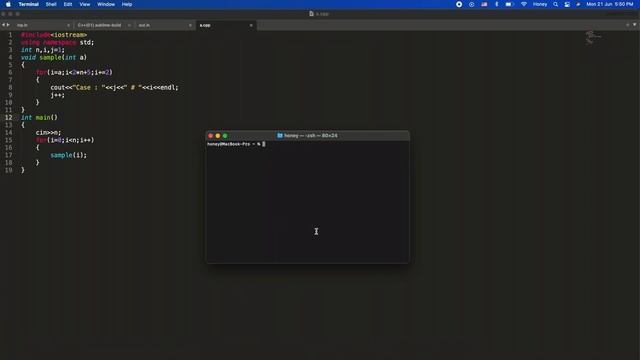Open the US flag input source menu
This screenshot has height=360, width=640.
click(x=484, y=4)
